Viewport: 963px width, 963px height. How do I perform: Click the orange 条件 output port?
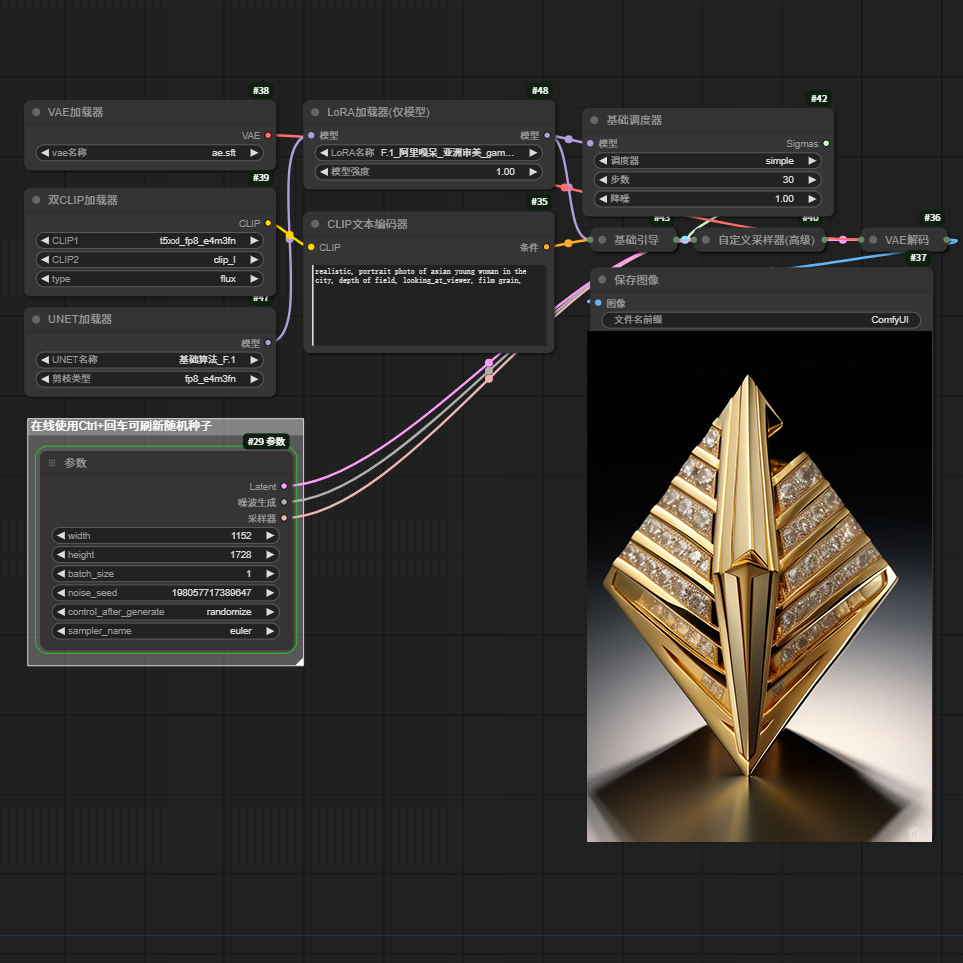pos(547,248)
